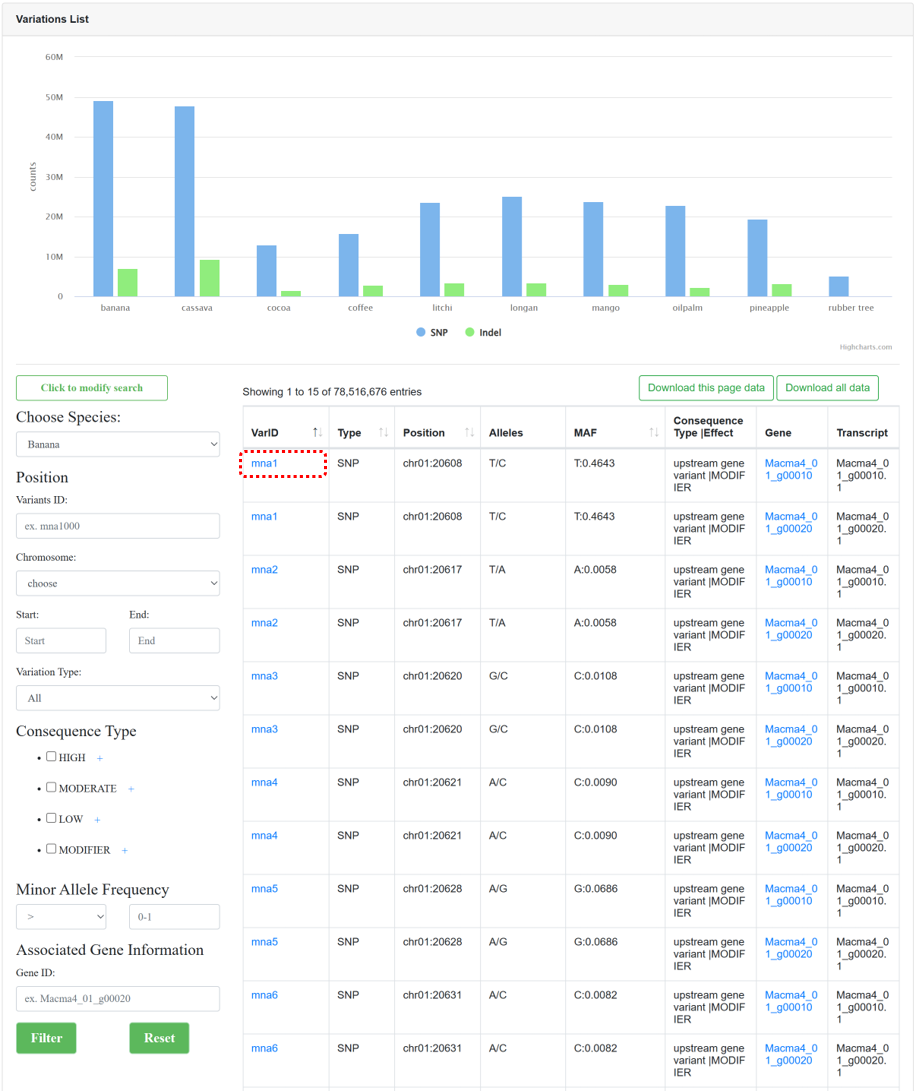Sort table by VarID column arrows
This screenshot has width=916, height=1091.
317,432
